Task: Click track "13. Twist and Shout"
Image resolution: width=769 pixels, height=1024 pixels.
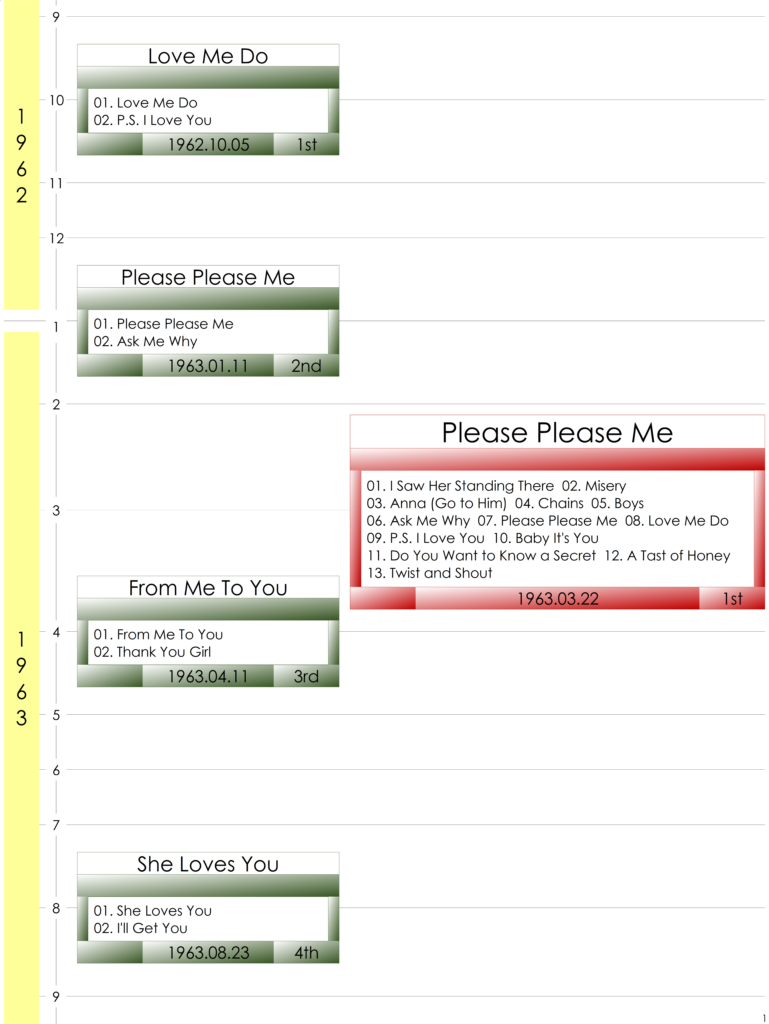Action: point(430,574)
